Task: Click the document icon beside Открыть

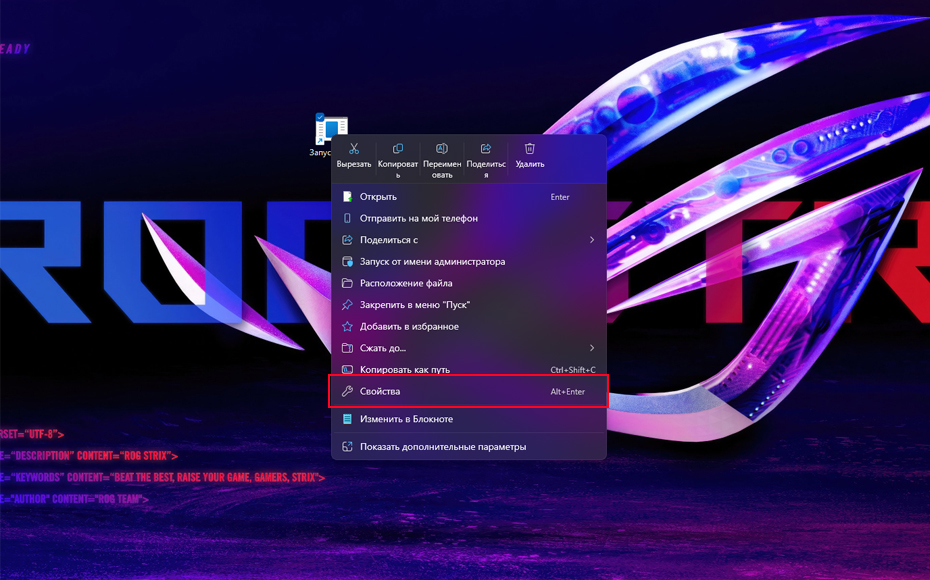Action: coord(348,196)
